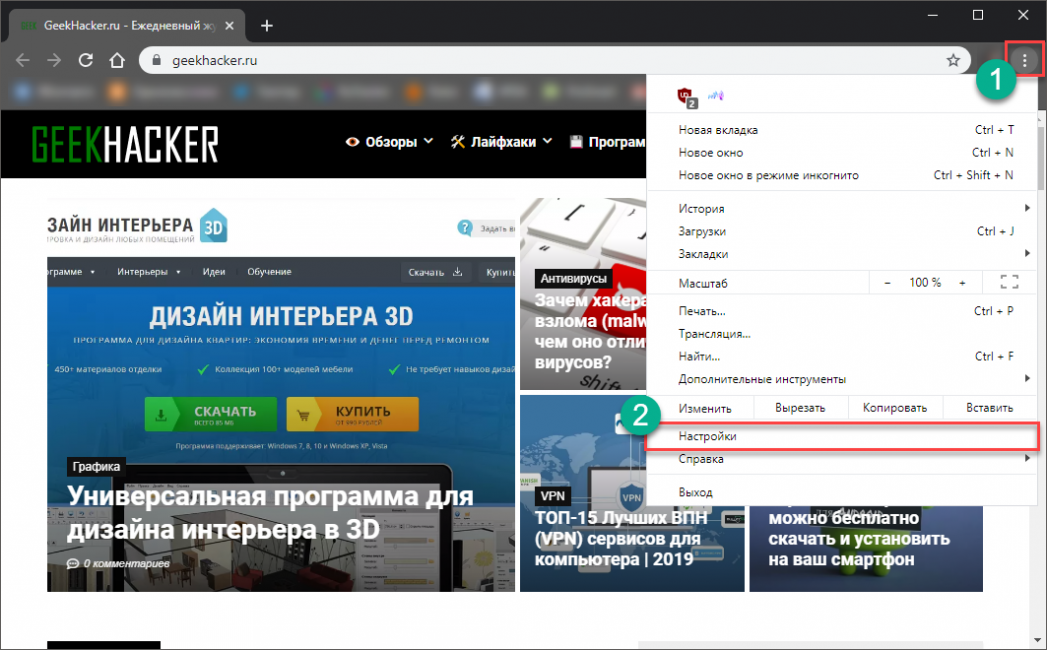Open a new tab with plus icon
The image size is (1047, 650).
coord(266,25)
